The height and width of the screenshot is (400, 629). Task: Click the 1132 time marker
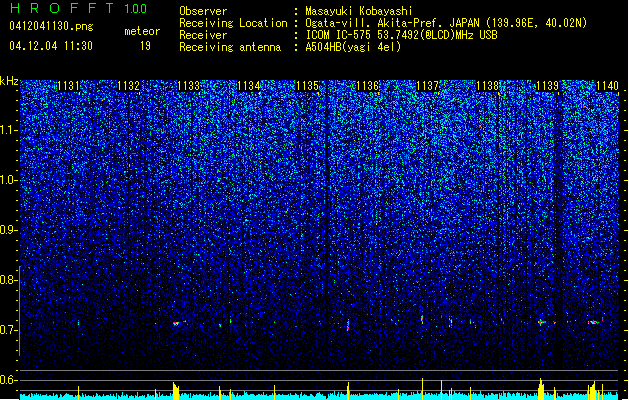pyautogui.click(x=128, y=86)
